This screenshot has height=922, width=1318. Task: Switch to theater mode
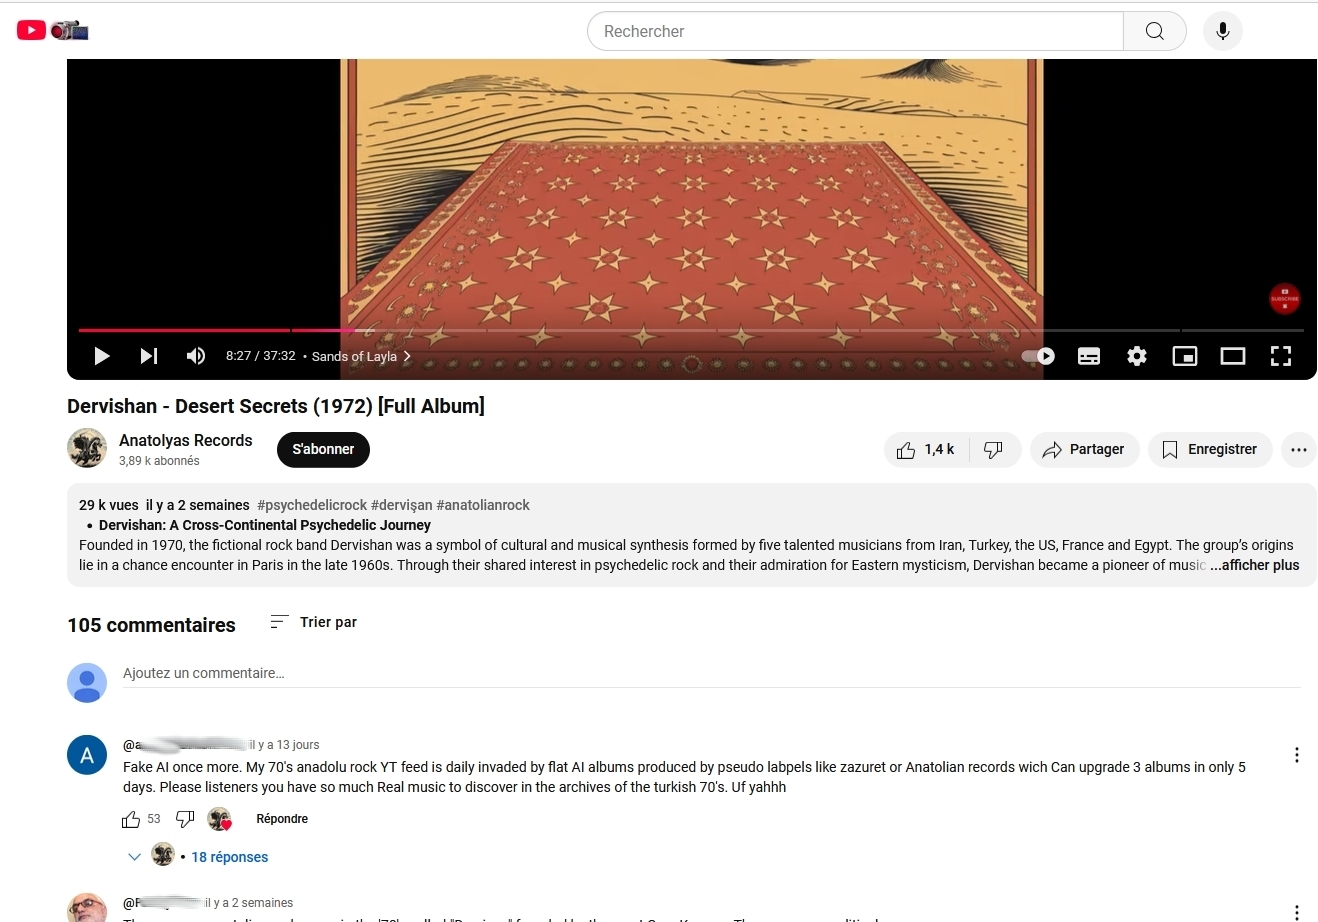1233,356
